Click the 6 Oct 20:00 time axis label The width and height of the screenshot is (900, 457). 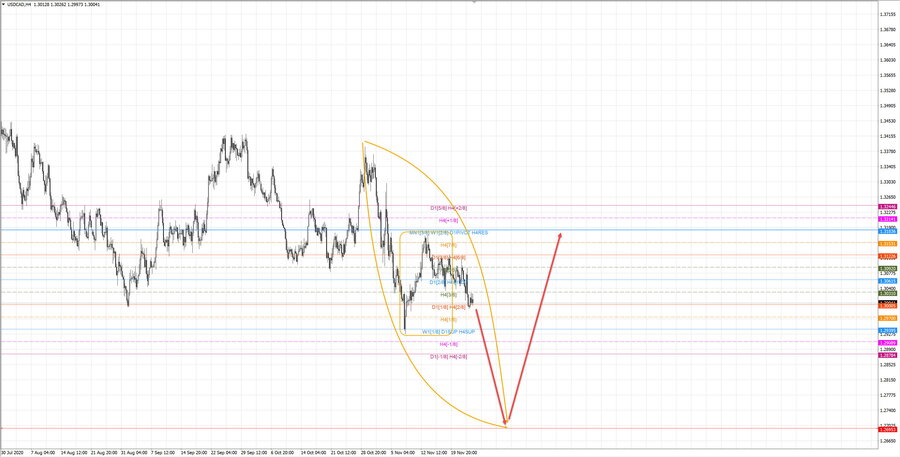[x=282, y=452]
